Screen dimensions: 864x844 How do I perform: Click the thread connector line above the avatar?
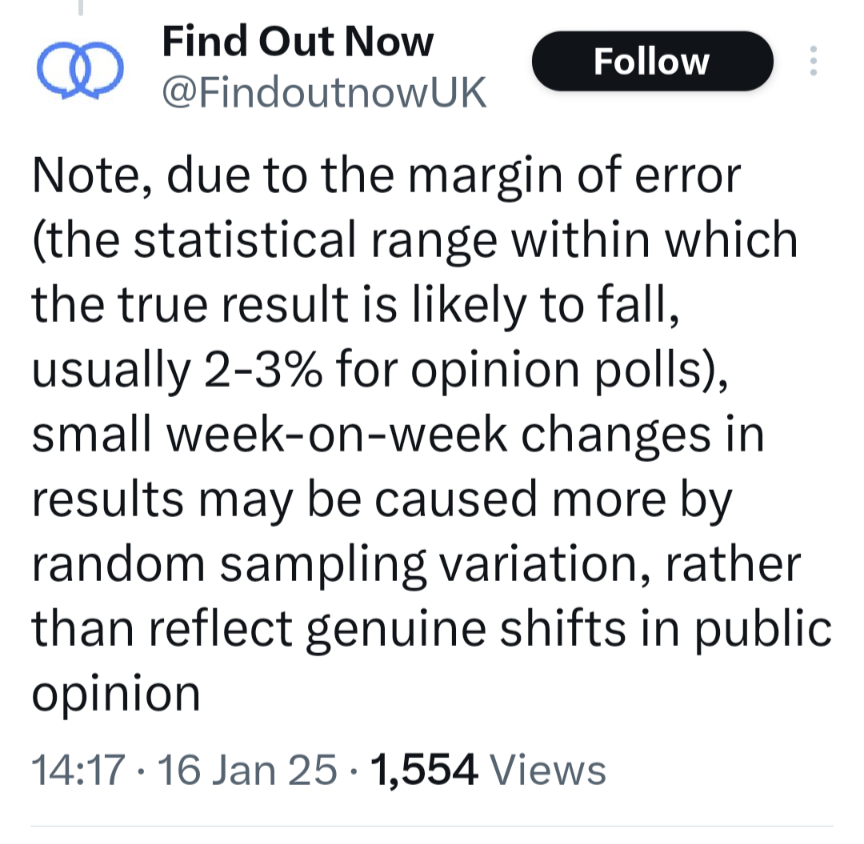(80, 8)
